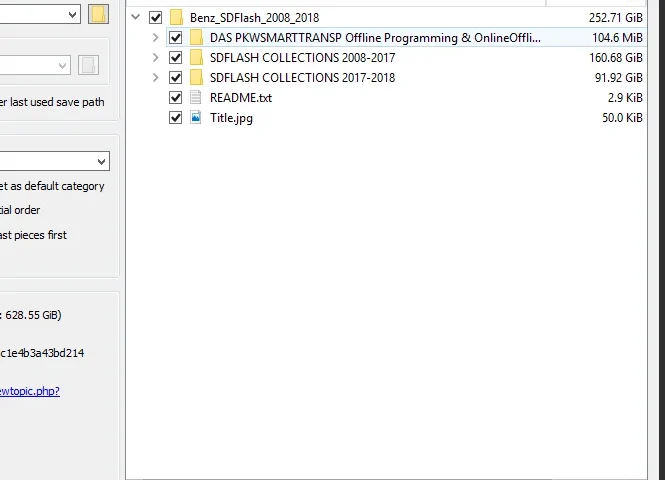Open the viewtopic.php hyperlink

point(30,390)
